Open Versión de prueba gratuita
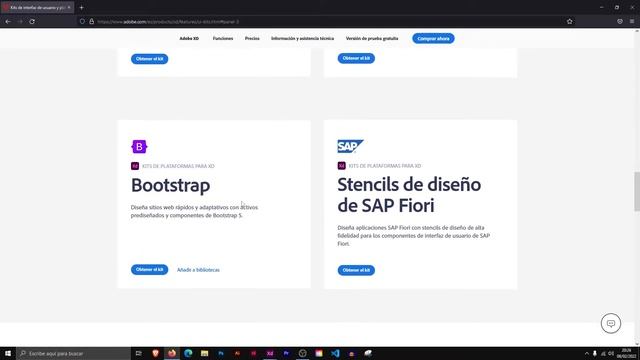The width and height of the screenshot is (640, 360). click(x=372, y=38)
